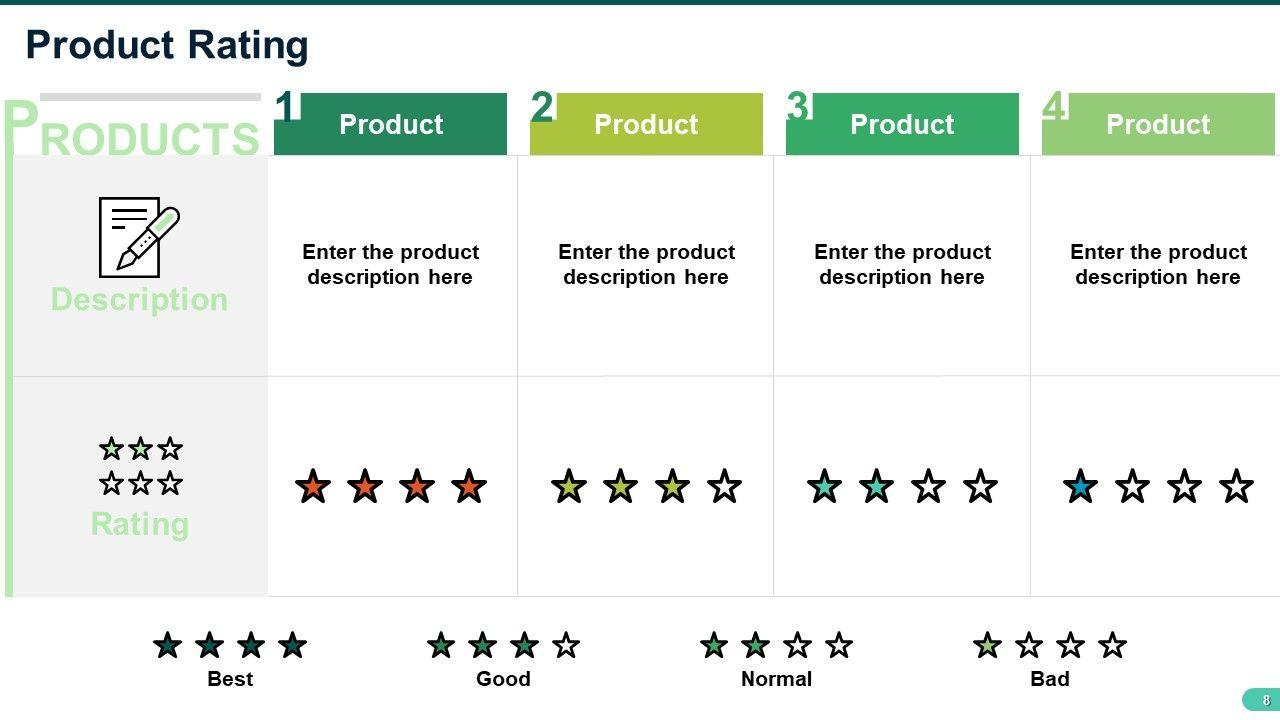Click the last empty star for Product 4

click(x=1236, y=487)
